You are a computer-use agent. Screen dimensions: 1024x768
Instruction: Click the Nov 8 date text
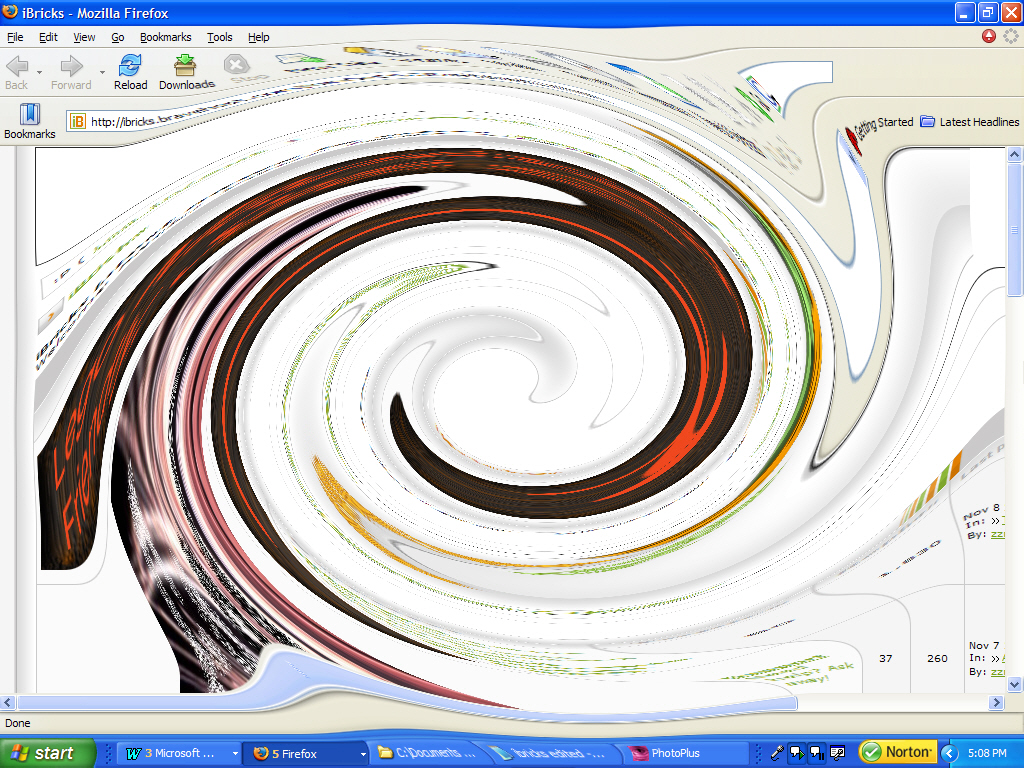(x=982, y=510)
